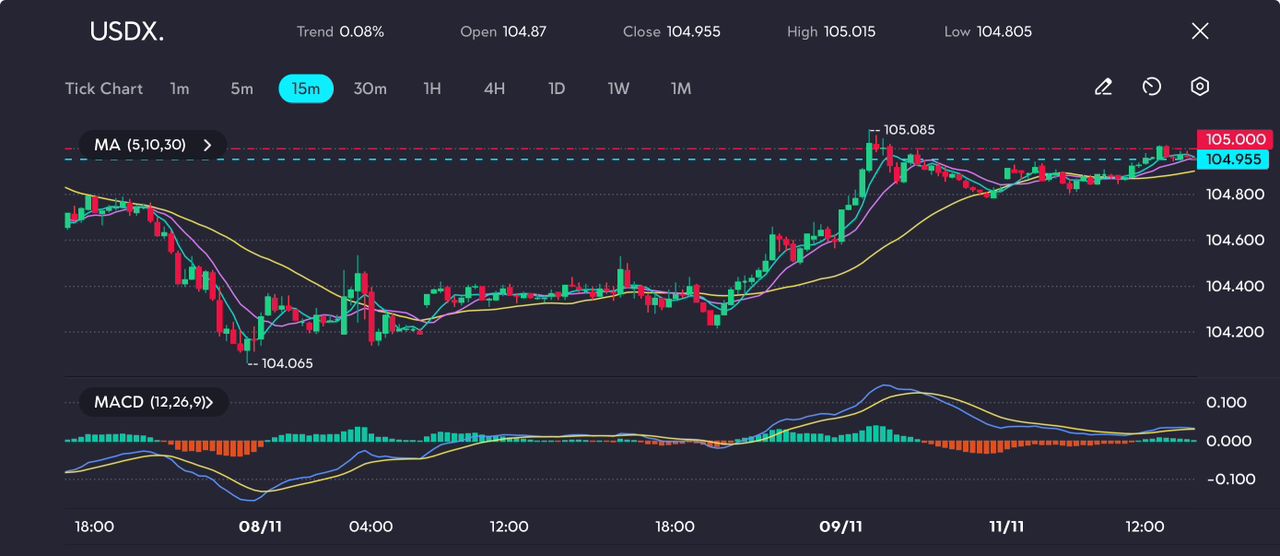Switch to 1M monthly timeframe
This screenshot has width=1280, height=556.
[x=681, y=88]
